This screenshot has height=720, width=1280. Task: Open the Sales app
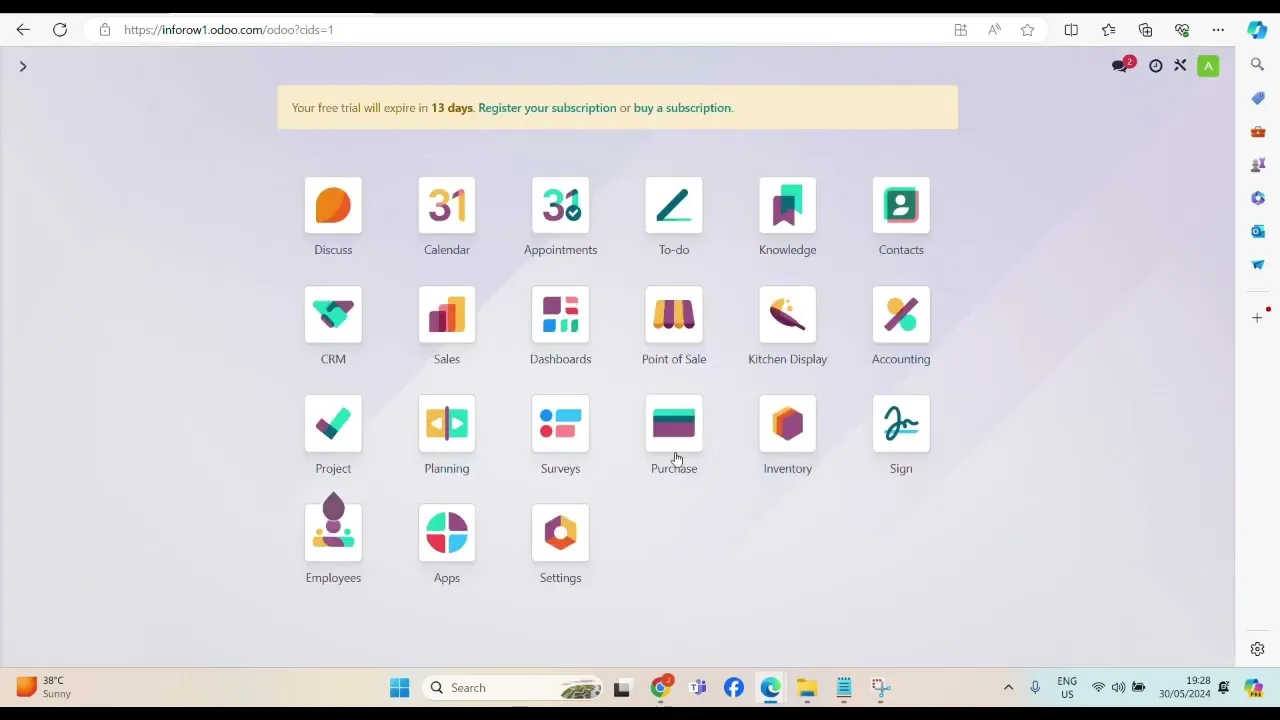click(447, 315)
